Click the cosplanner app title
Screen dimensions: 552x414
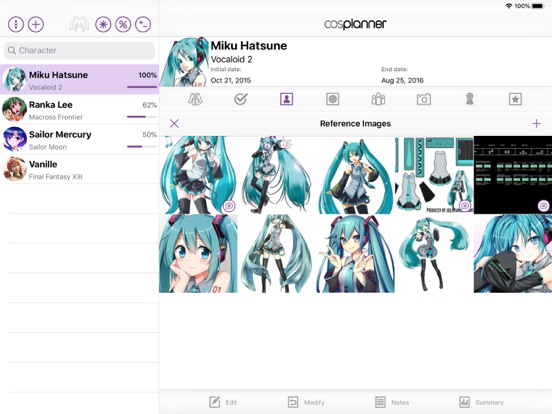coord(355,24)
